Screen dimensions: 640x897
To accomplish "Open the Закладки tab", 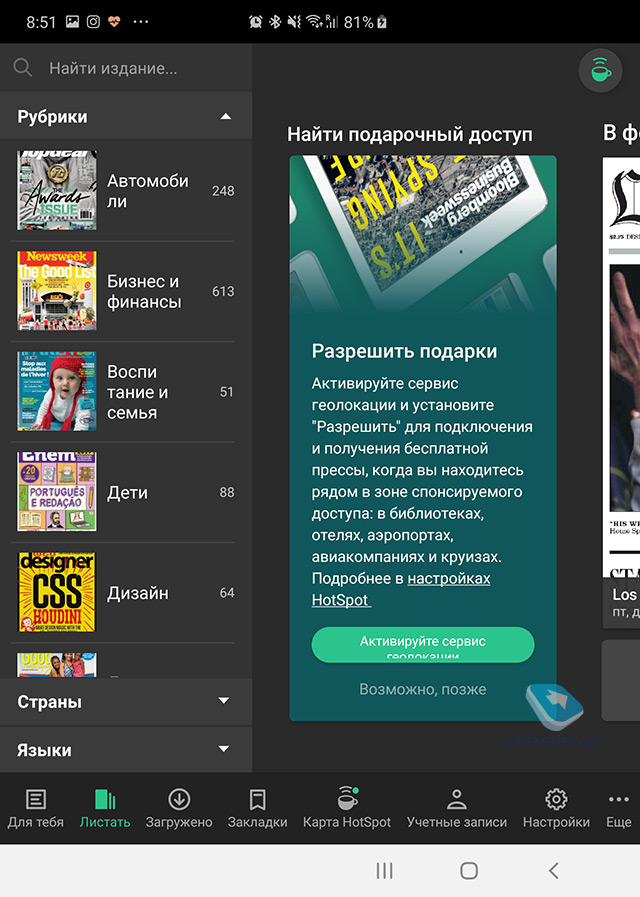I will [x=257, y=808].
